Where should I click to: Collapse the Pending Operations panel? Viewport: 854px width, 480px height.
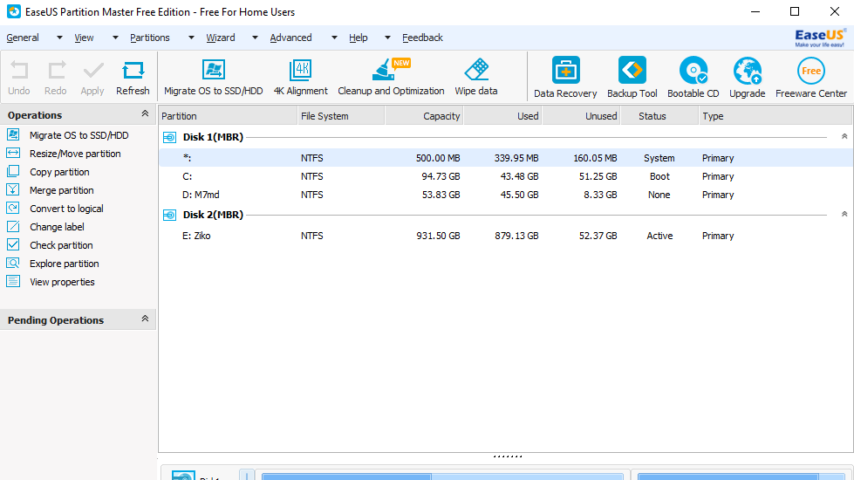(145, 318)
